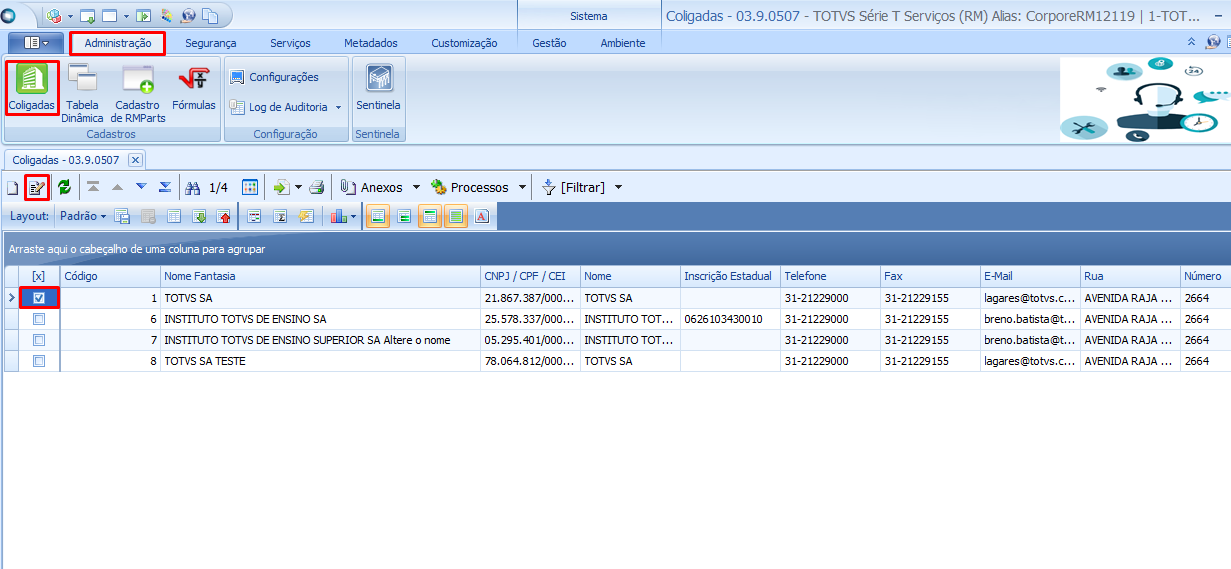Edit the selected record with pencil icon
Image resolution: width=1231 pixels, height=569 pixels.
38,187
